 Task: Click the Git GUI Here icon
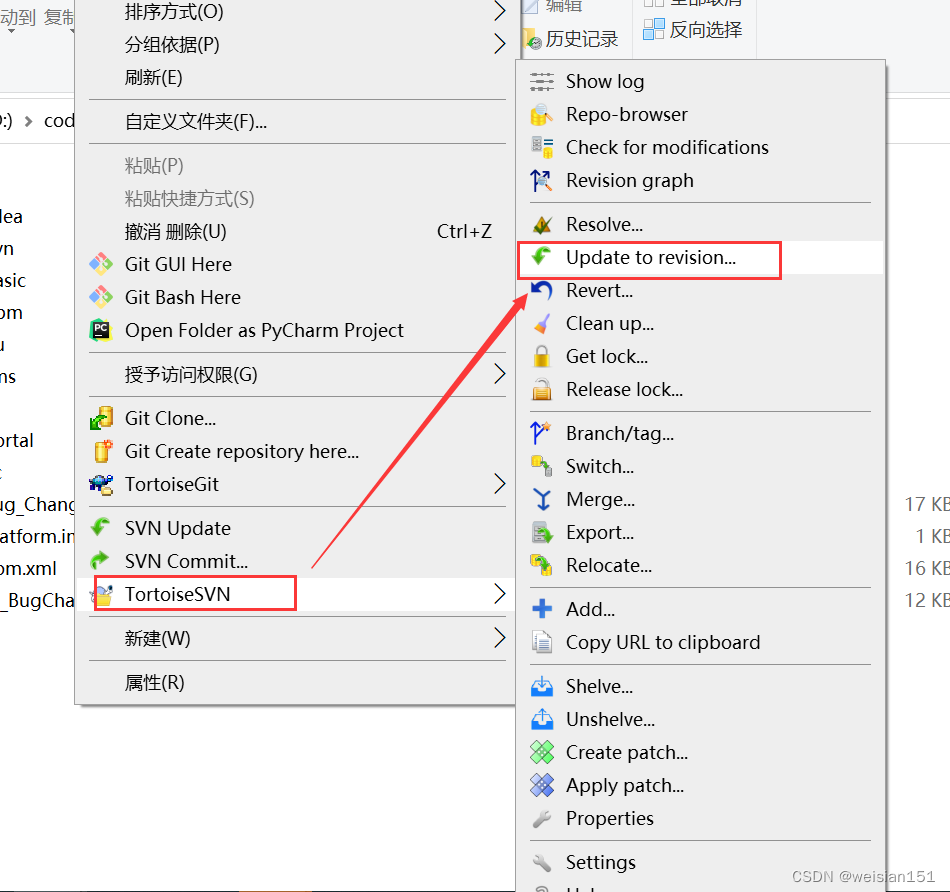coord(101,264)
